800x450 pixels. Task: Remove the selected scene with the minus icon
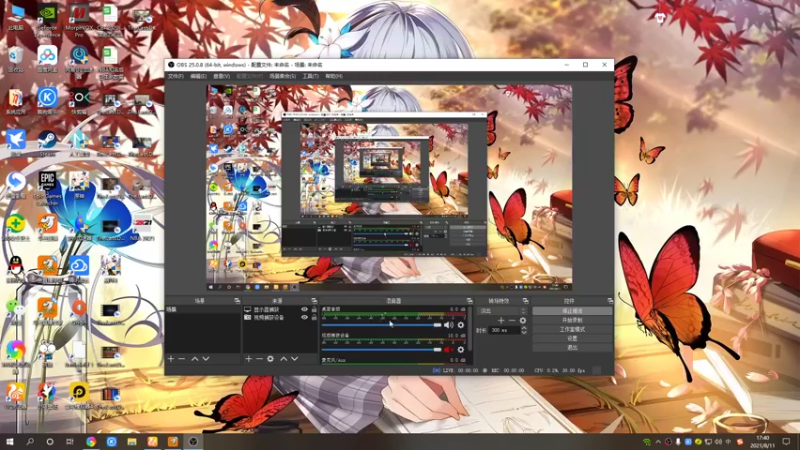(182, 359)
